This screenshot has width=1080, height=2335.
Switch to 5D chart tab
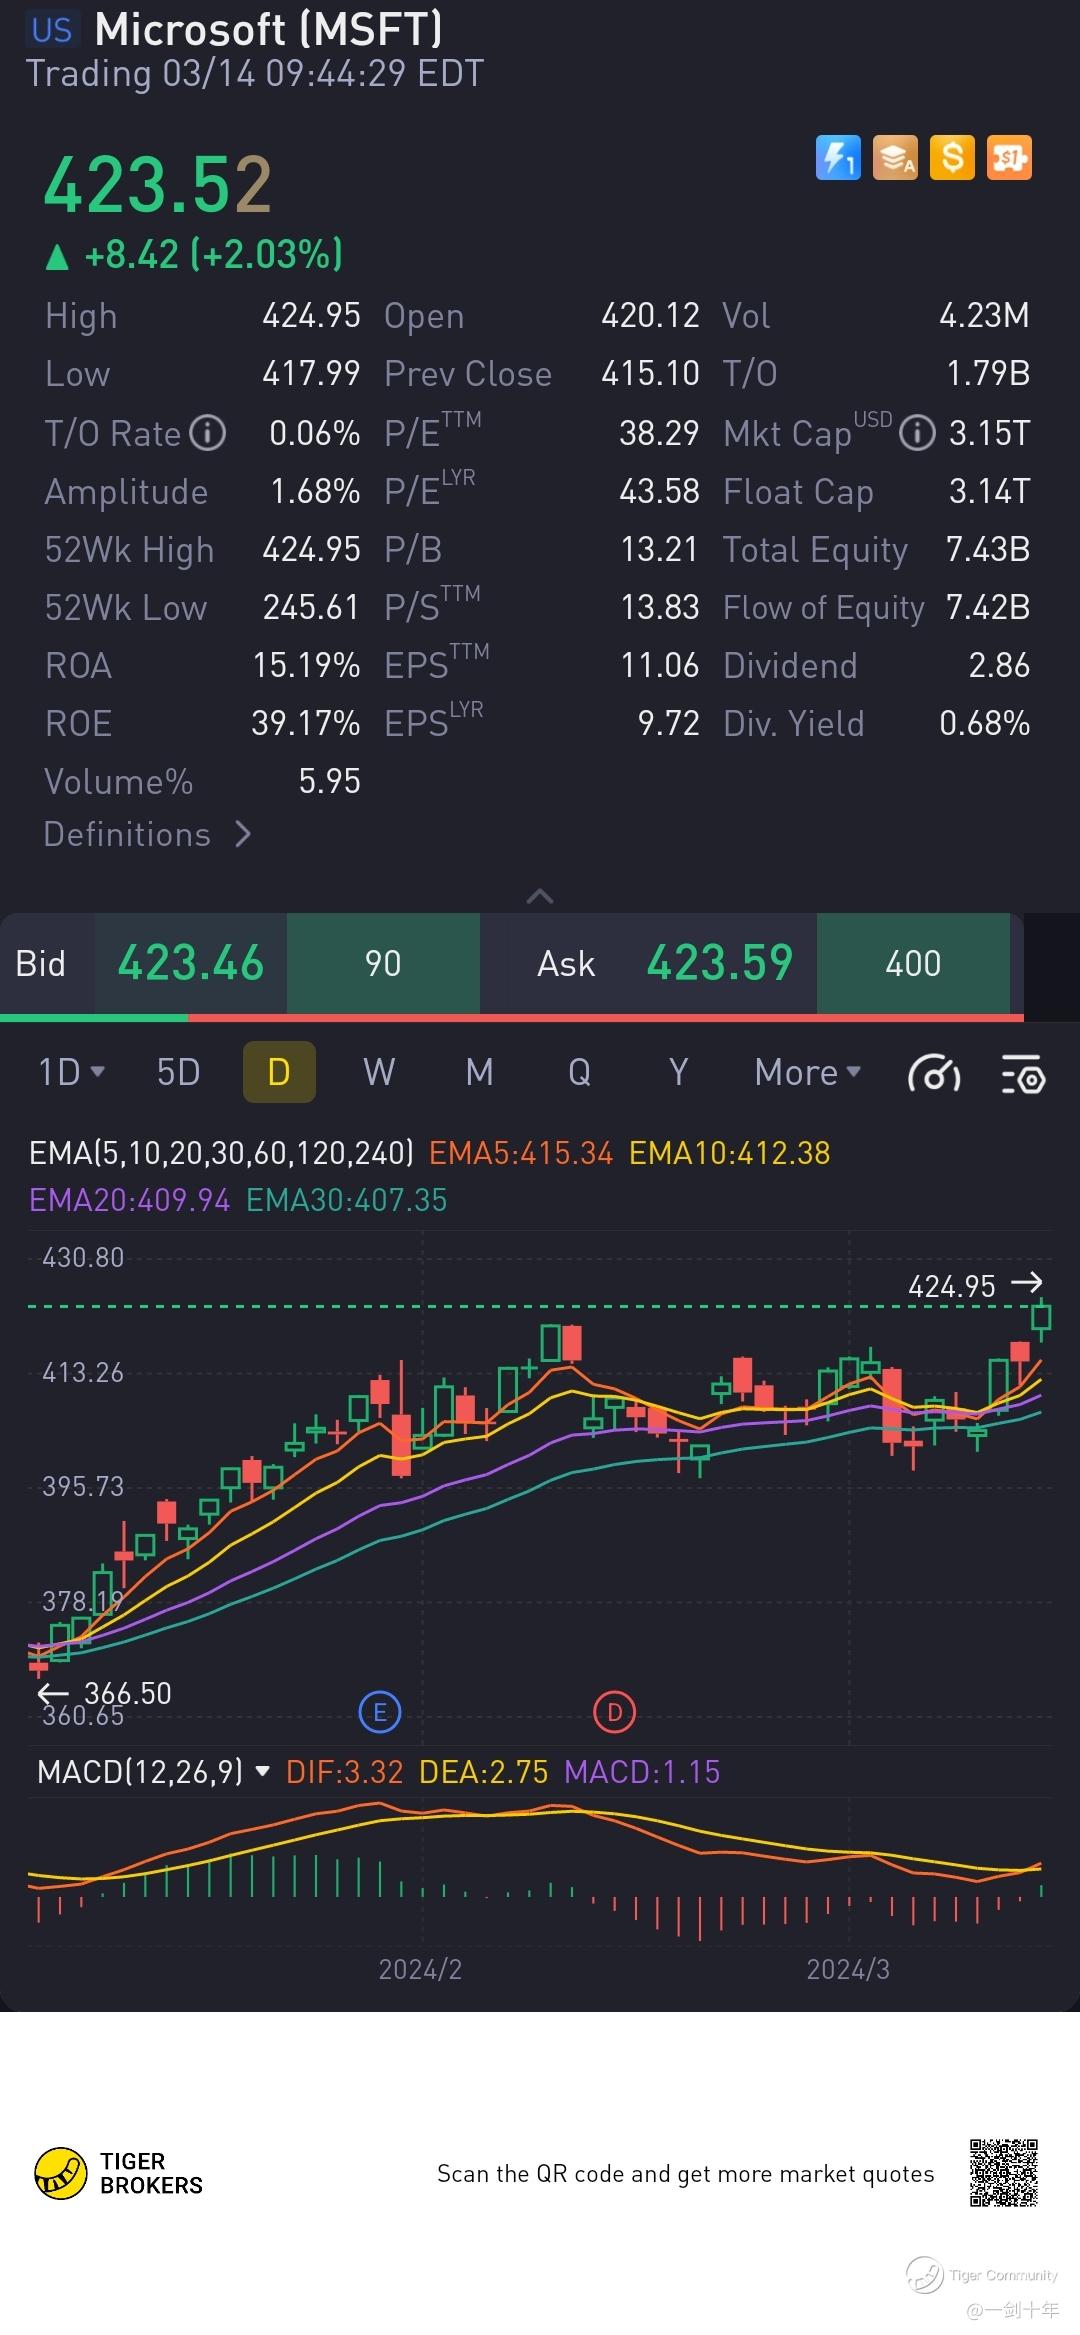tap(179, 1072)
